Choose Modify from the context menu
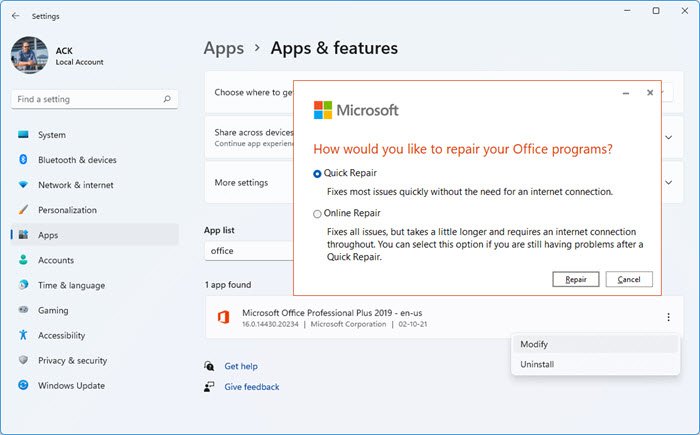The image size is (700, 435). click(534, 344)
